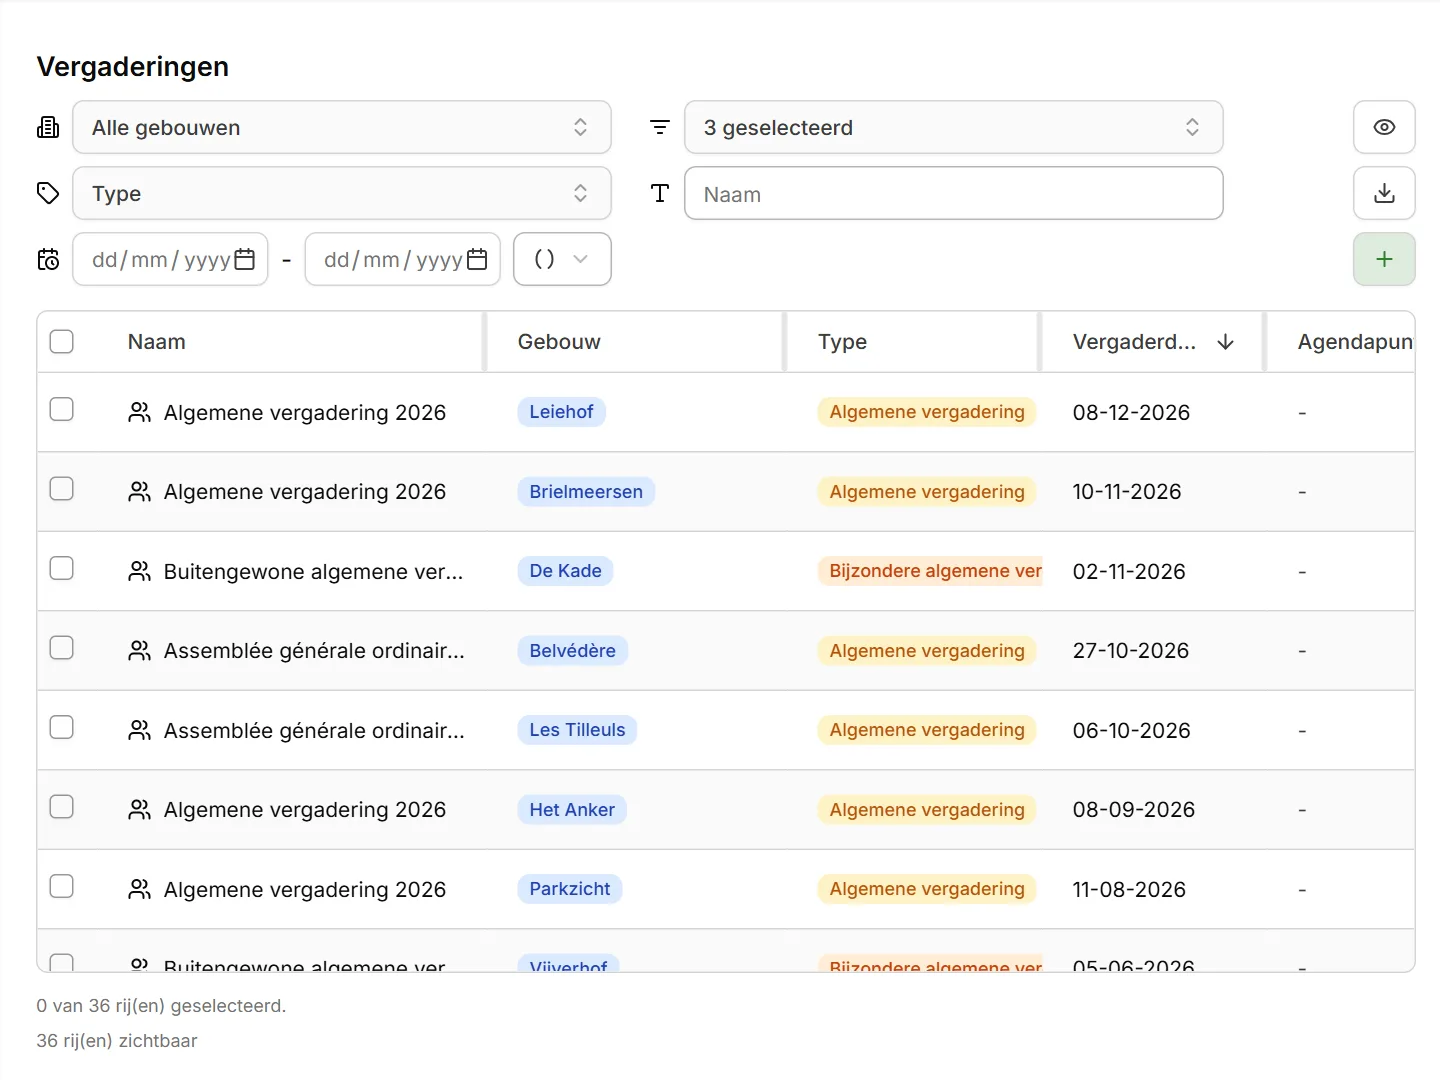Click the calendar clock icon for date range
This screenshot has height=1080, width=1440.
pyautogui.click(x=48, y=260)
